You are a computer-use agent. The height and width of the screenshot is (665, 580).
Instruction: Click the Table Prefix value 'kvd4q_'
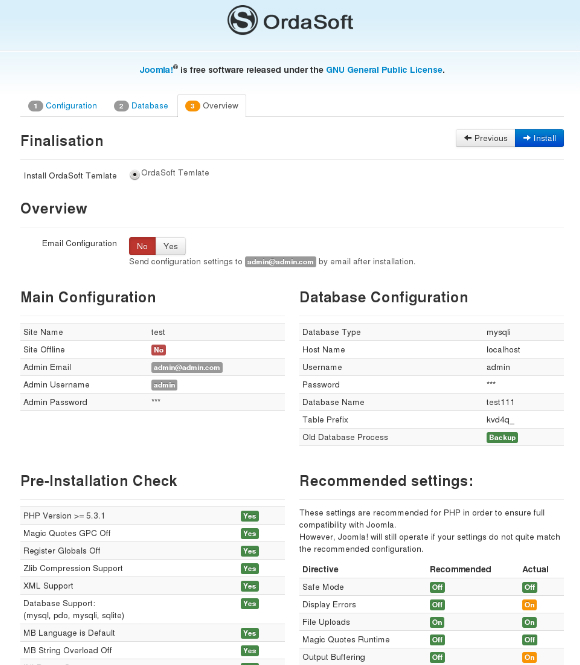tap(500, 420)
